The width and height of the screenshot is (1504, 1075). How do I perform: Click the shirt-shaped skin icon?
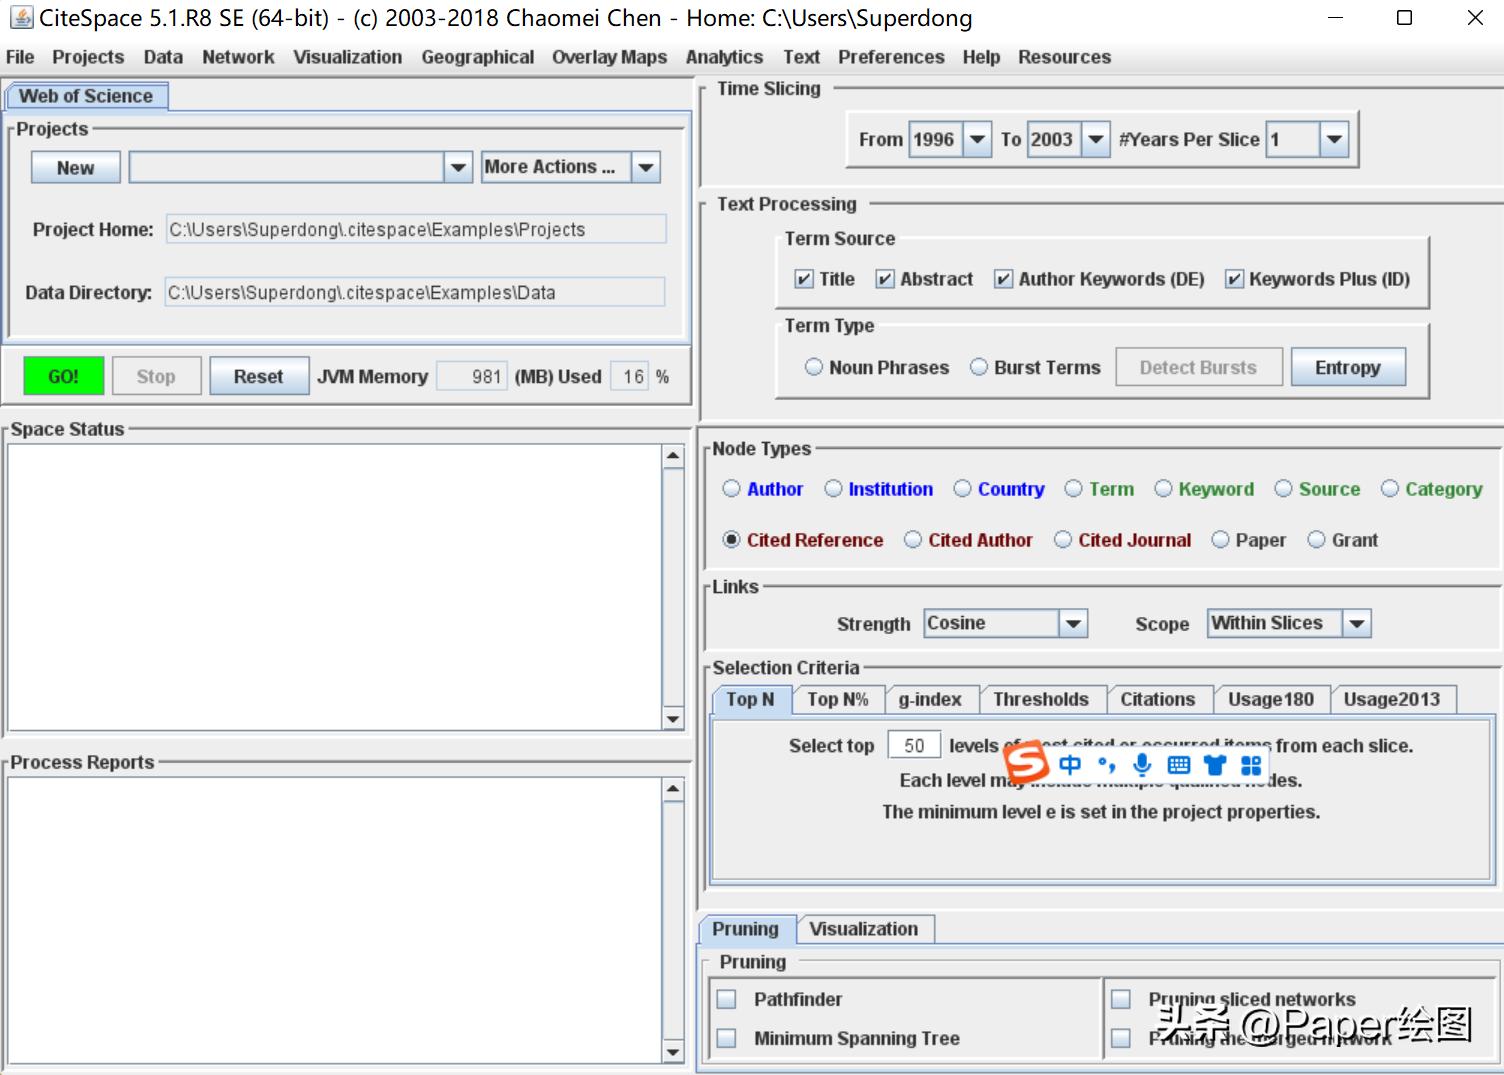(x=1215, y=765)
